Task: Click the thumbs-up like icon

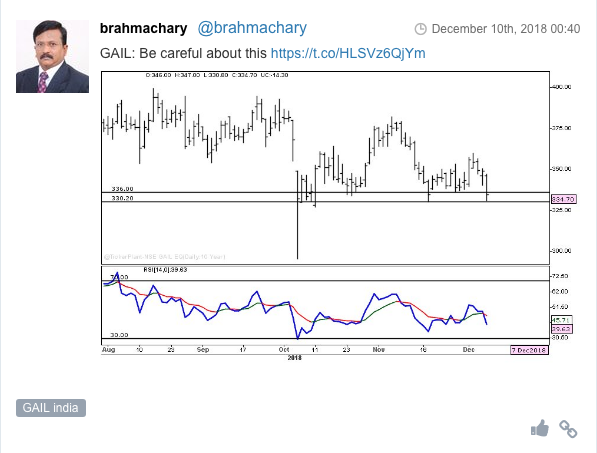Action: click(x=540, y=428)
